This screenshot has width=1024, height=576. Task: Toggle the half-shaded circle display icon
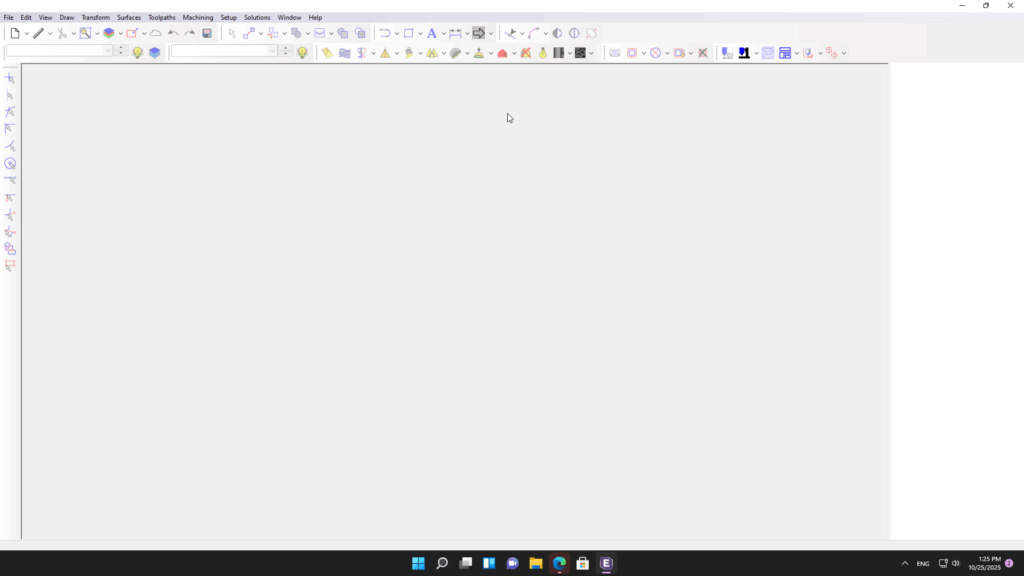[557, 33]
